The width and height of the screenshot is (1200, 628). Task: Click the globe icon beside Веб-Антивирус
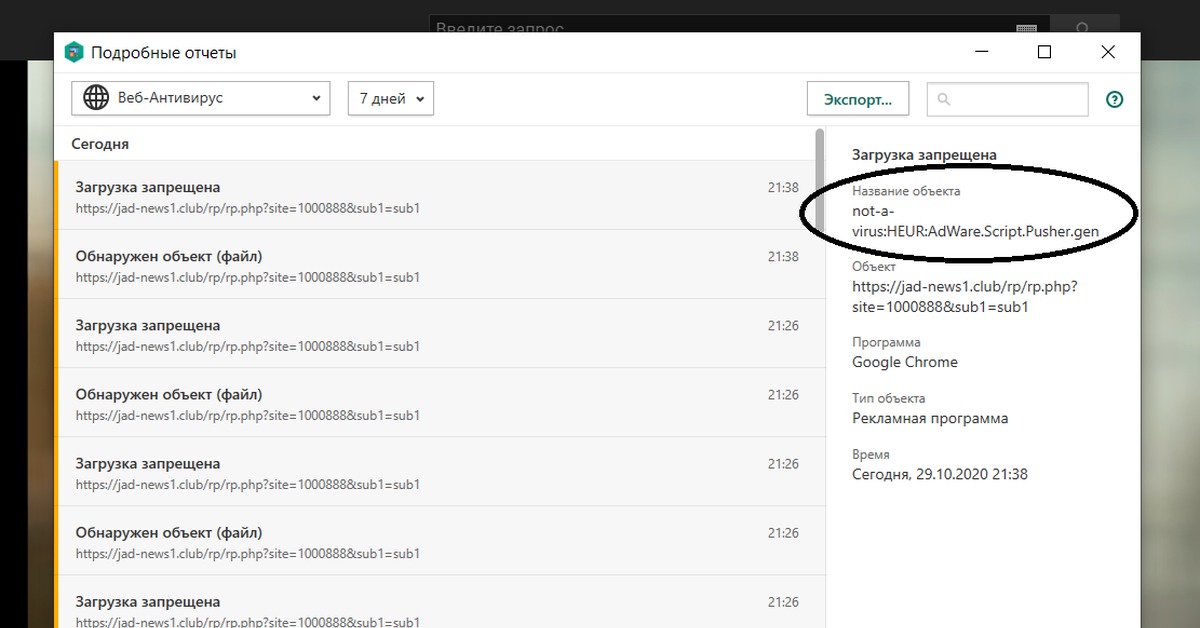(96, 98)
